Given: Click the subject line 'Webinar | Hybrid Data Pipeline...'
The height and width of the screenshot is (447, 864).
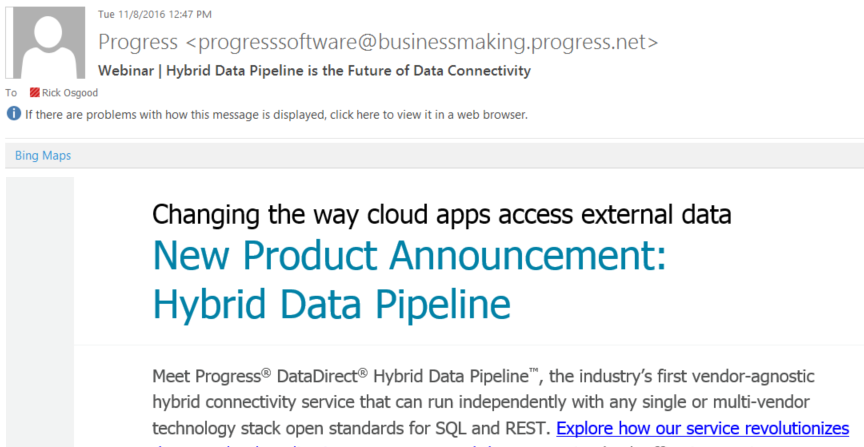Looking at the screenshot, I should click(314, 71).
